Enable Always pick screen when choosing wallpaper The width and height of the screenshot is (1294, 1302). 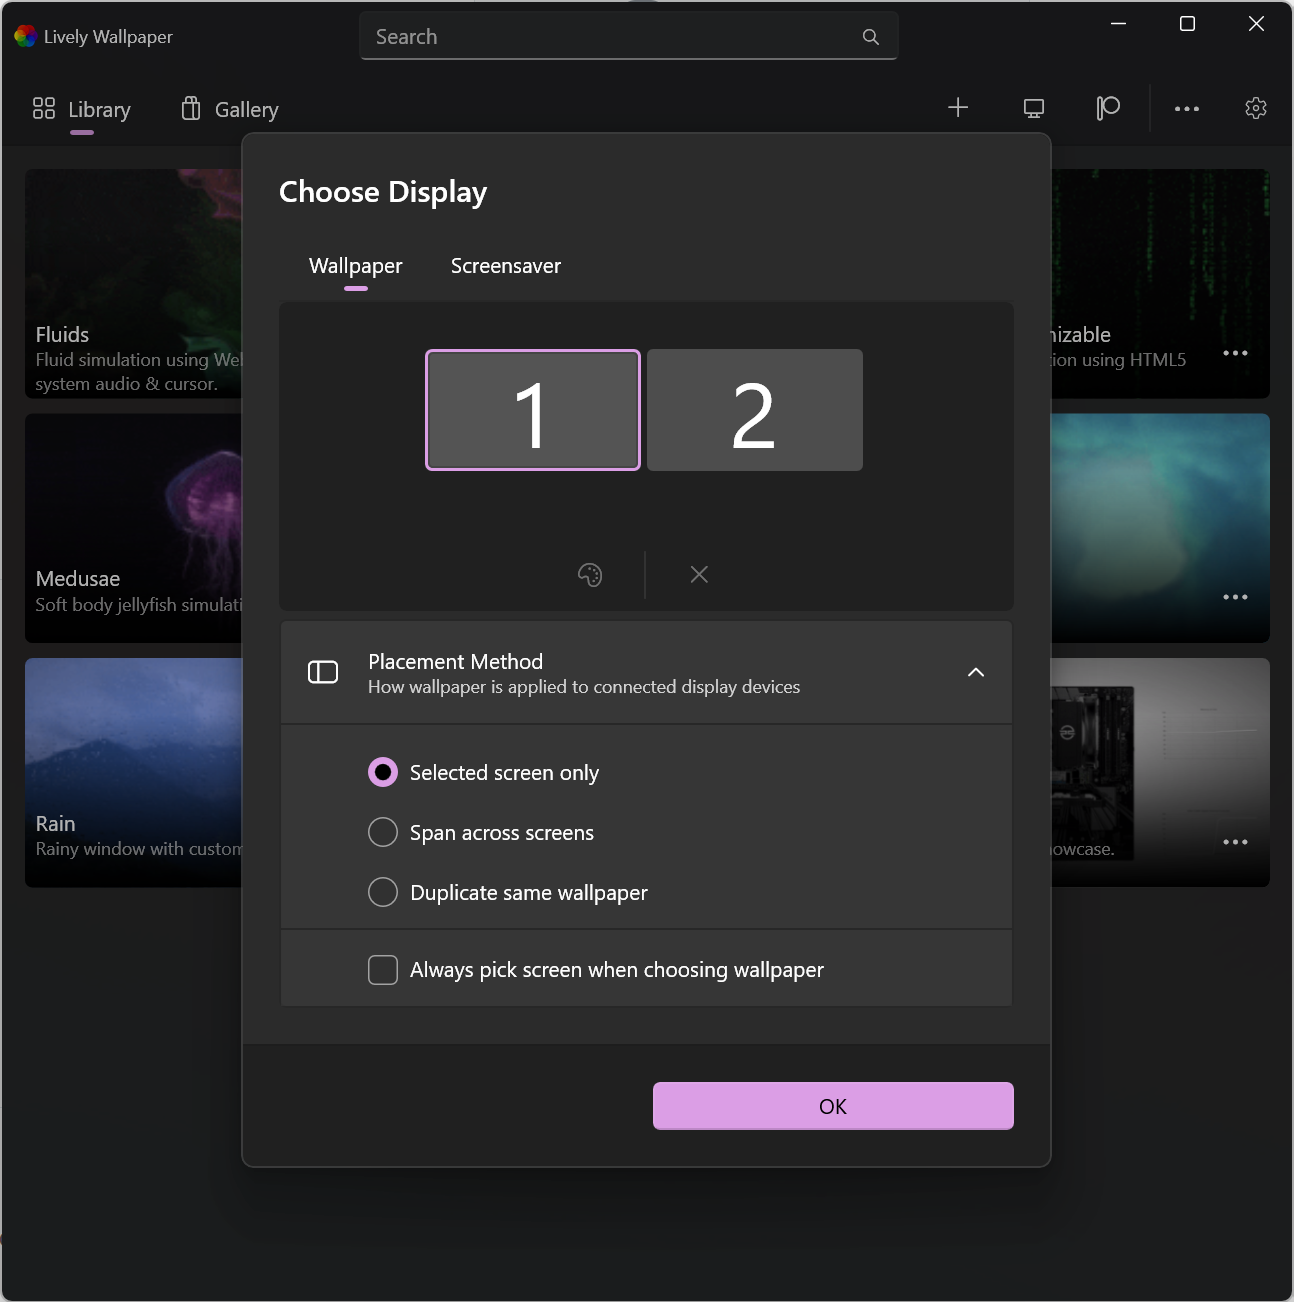383,969
